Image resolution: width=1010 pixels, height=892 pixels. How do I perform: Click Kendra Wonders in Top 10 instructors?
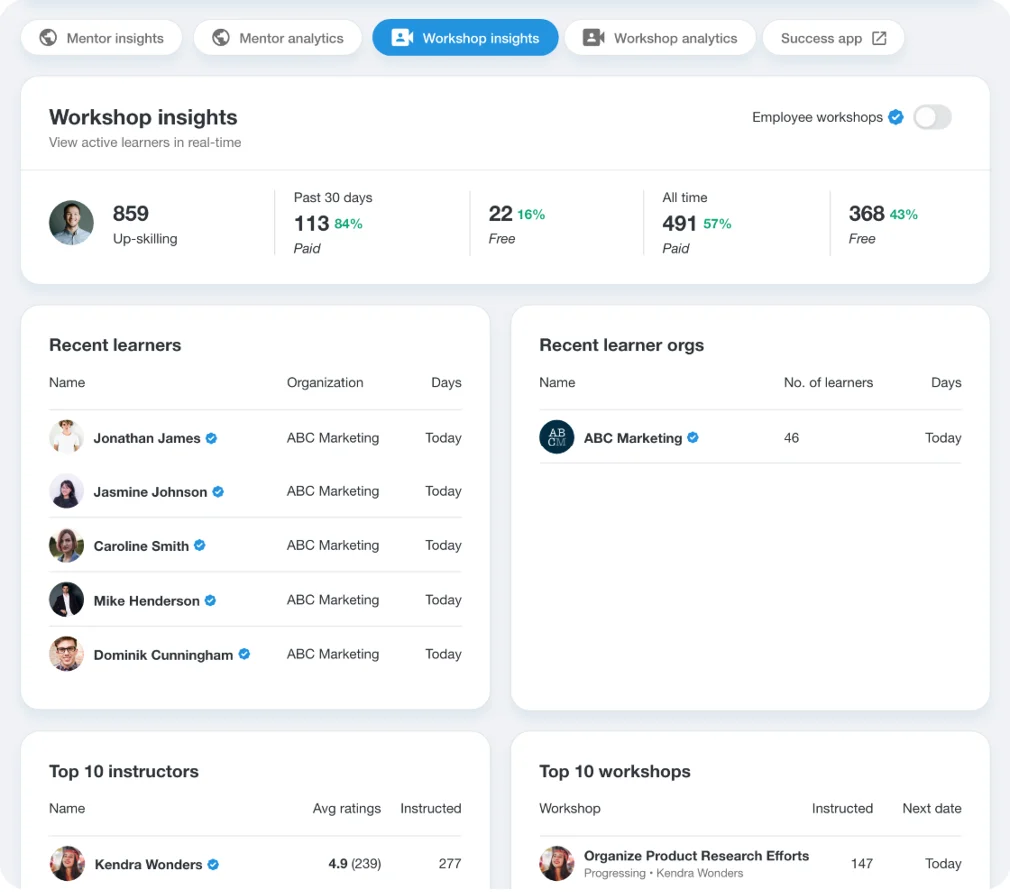point(147,863)
